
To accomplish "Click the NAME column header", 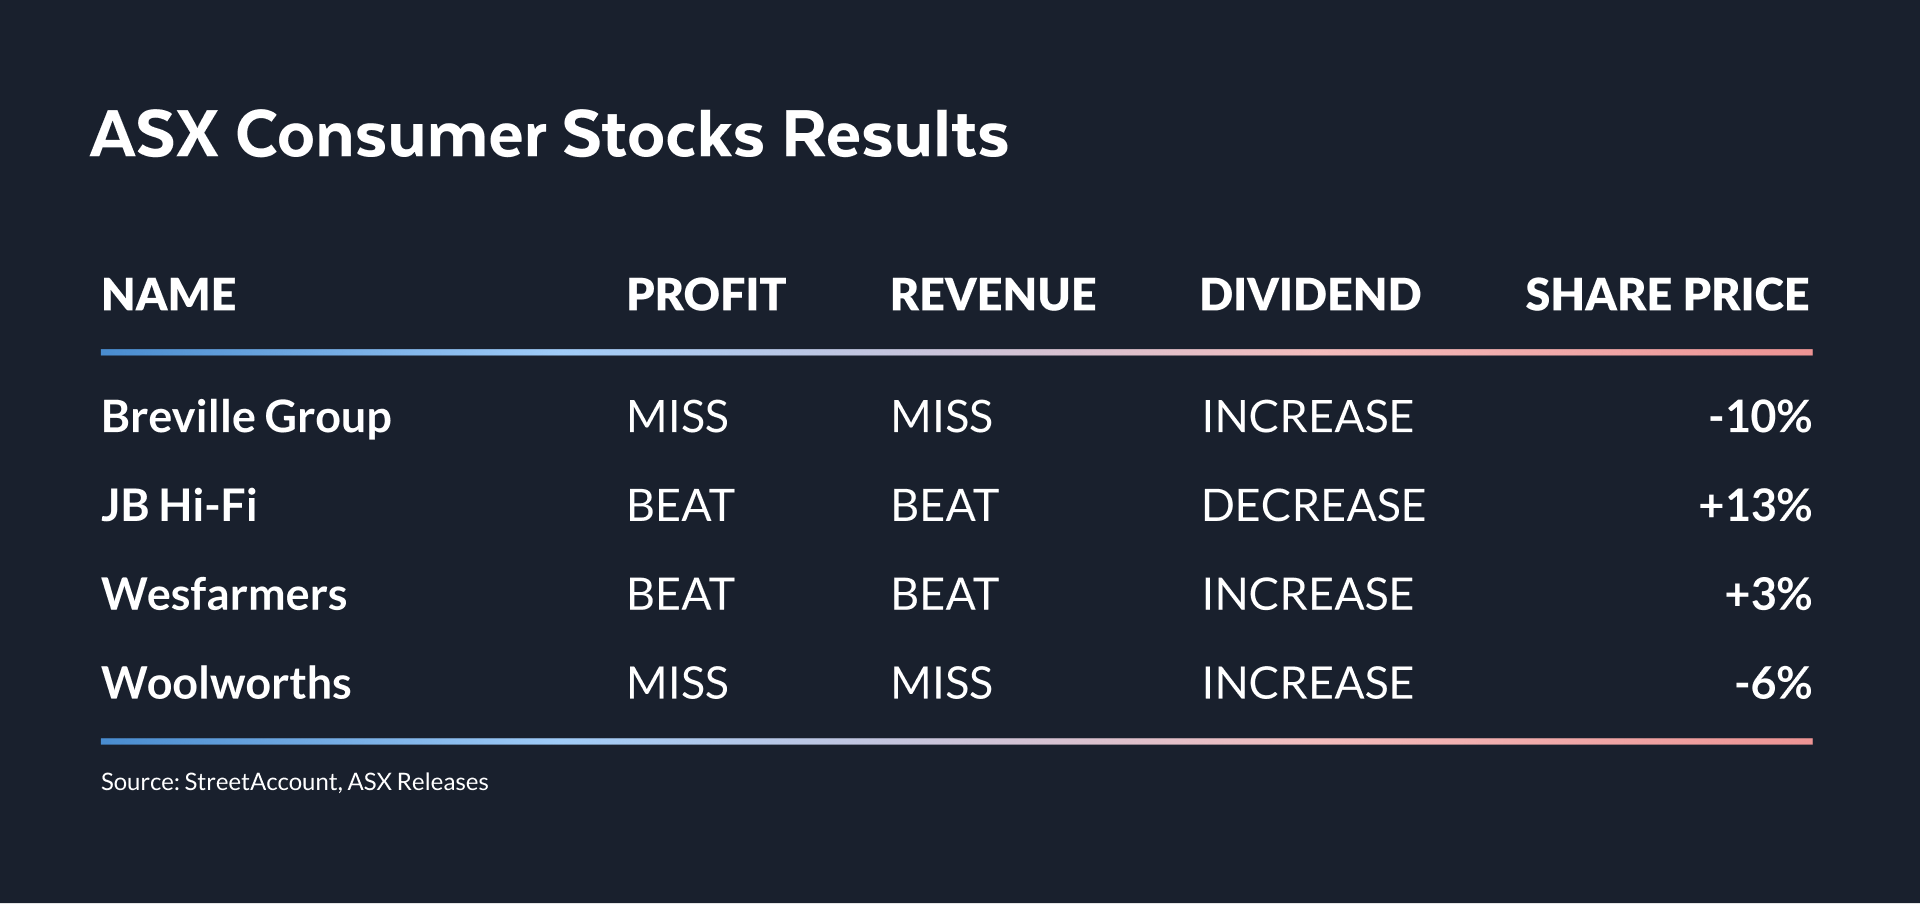I will (169, 295).
